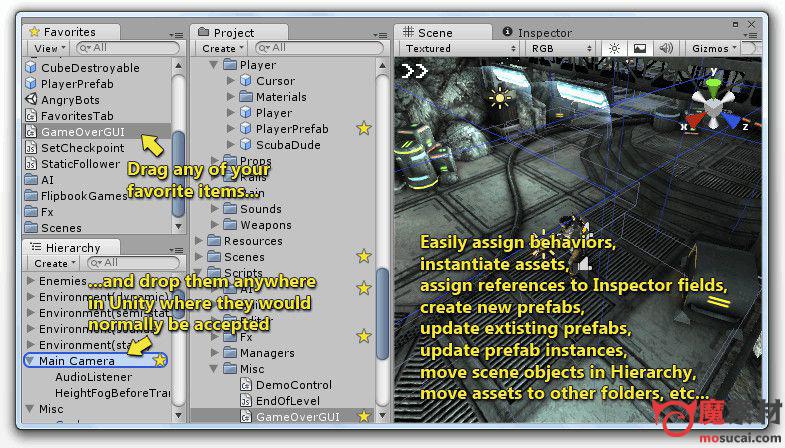Select GameOverGUI in Favorites list
Screen dimensions: 785x448
coord(98,132)
